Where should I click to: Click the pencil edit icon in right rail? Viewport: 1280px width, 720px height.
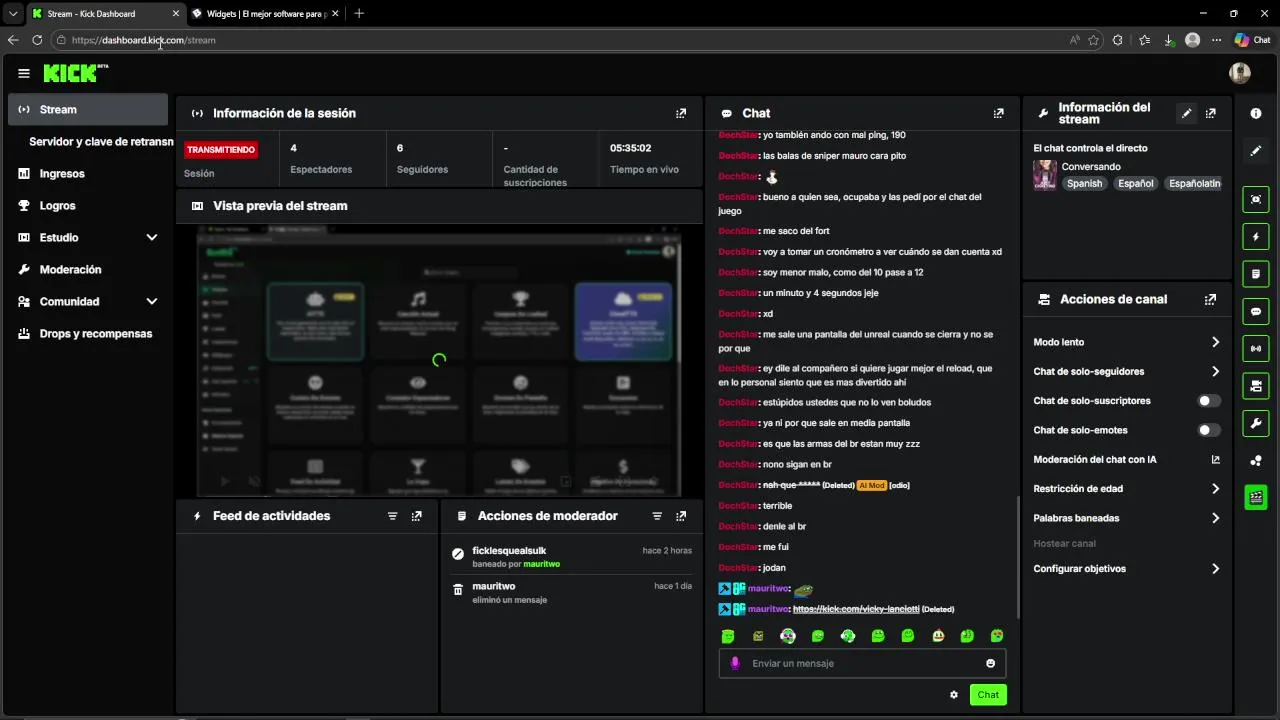1256,151
